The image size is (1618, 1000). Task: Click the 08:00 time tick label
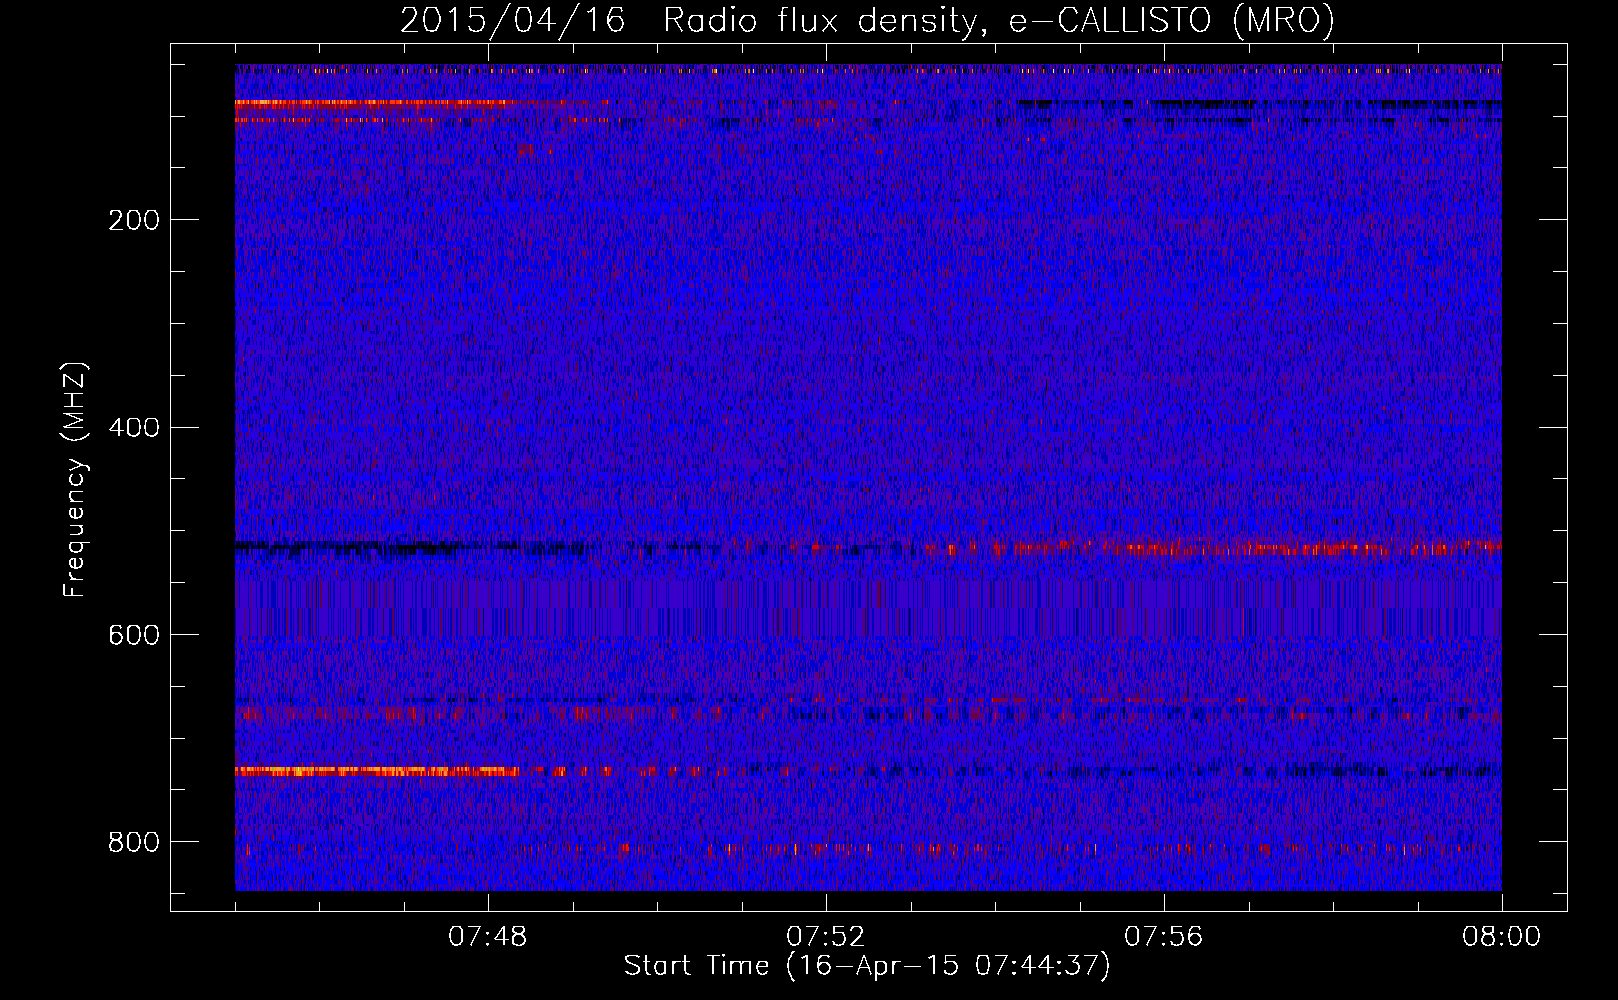point(1501,937)
